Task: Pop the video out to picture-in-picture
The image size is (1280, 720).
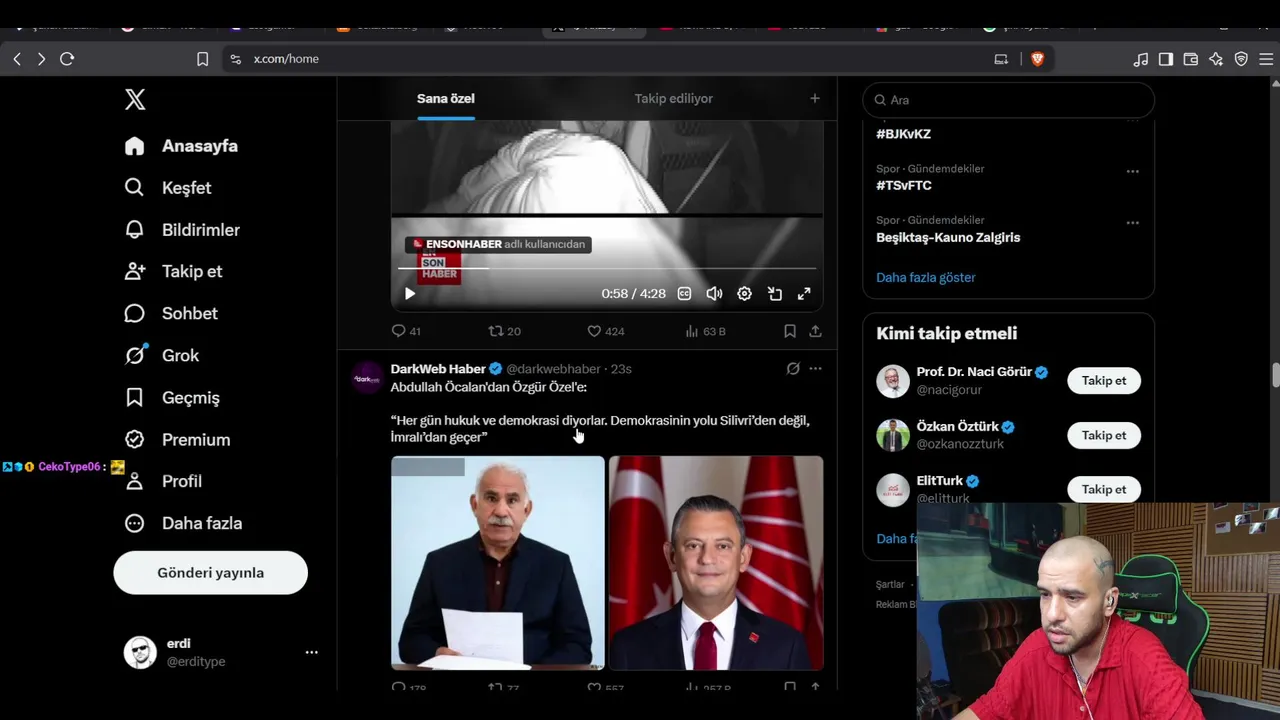Action: [775, 294]
